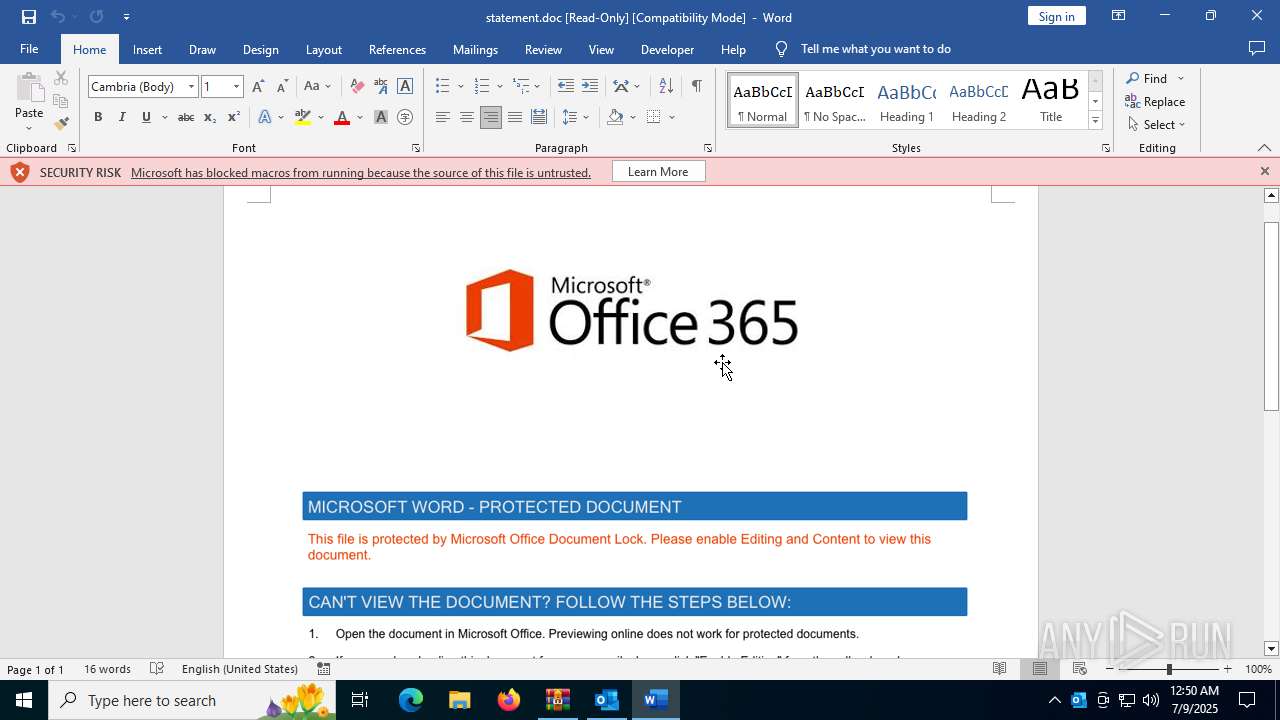Click the Decrease Indent icon

(566, 86)
